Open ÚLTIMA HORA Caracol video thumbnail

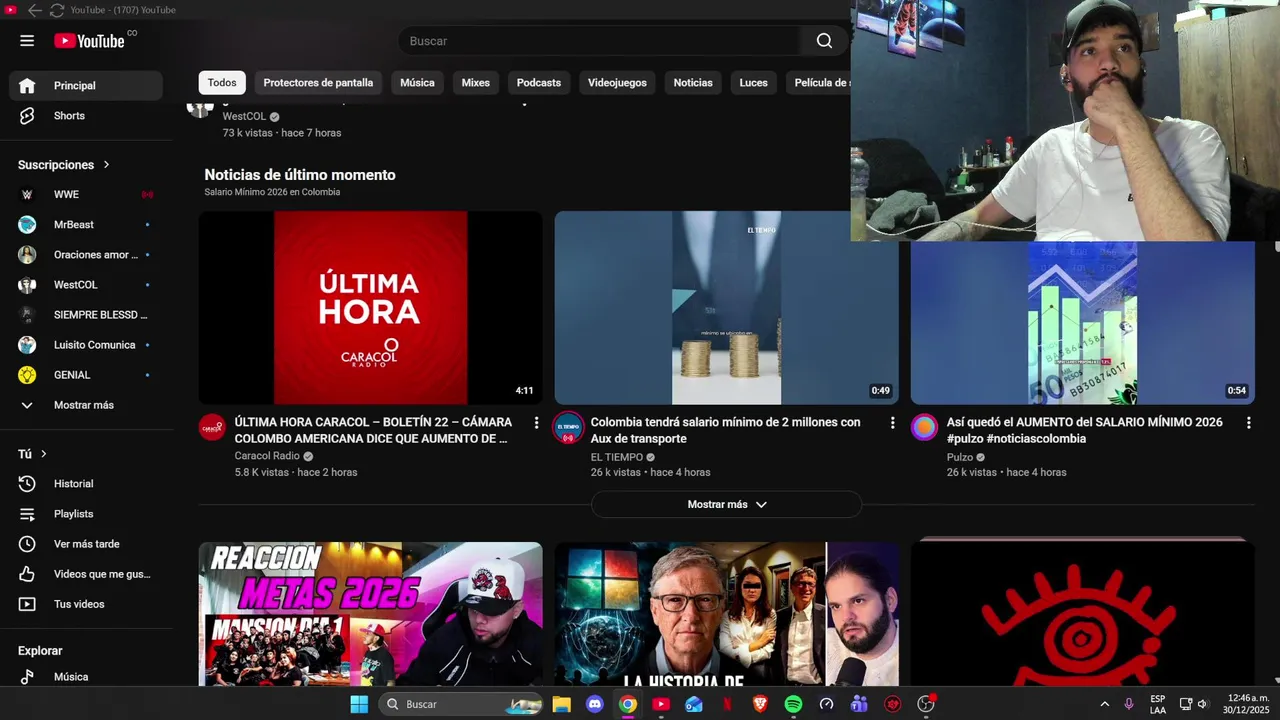[x=370, y=307]
